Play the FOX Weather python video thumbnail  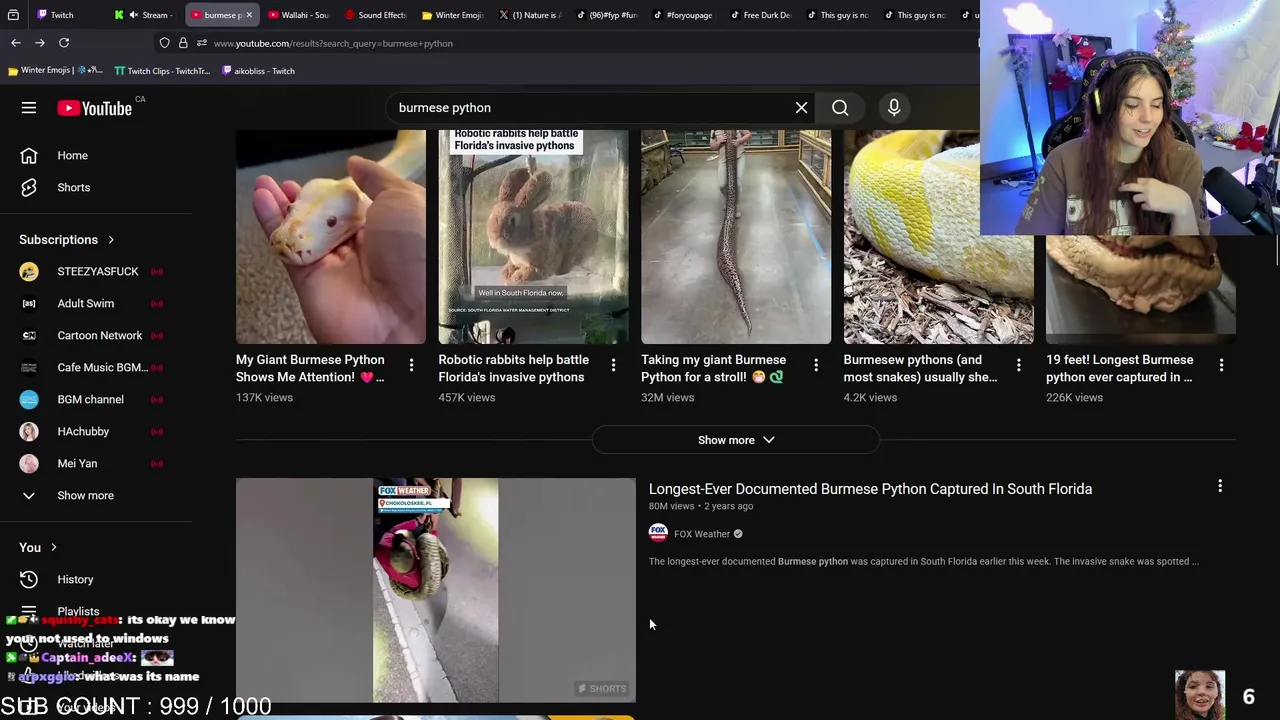click(x=436, y=590)
